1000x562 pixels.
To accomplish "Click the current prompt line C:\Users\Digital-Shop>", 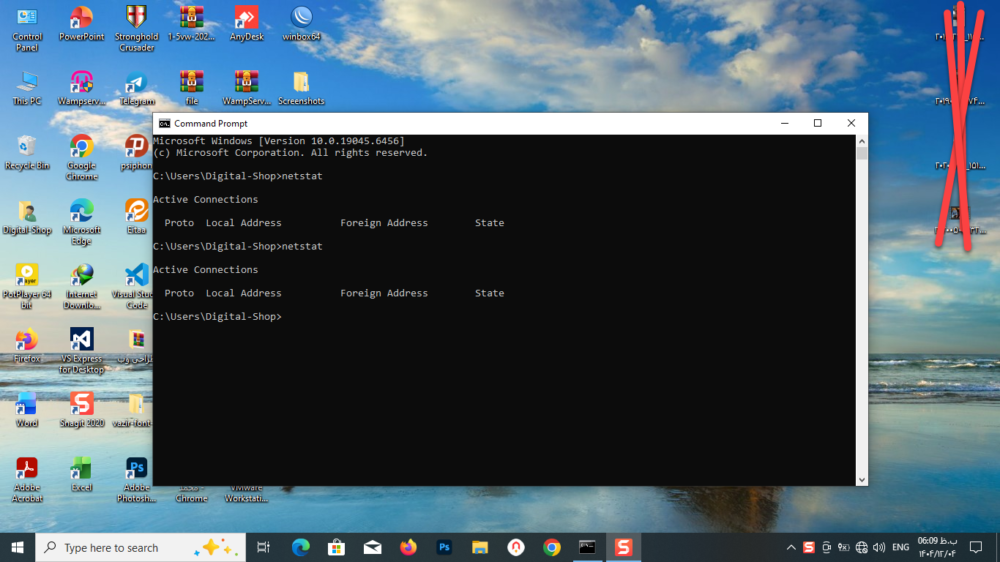I will 217,316.
